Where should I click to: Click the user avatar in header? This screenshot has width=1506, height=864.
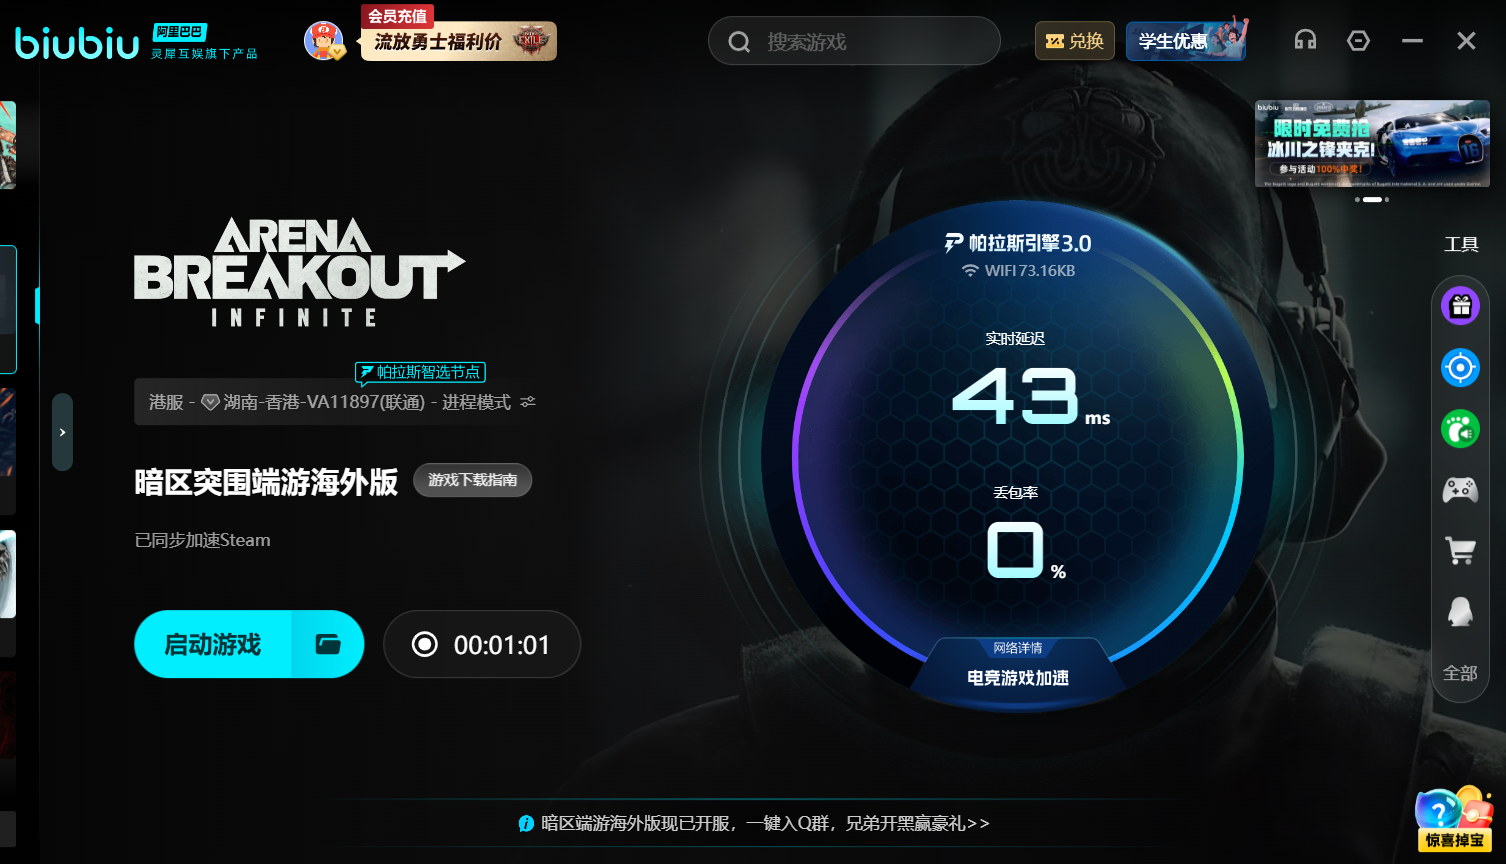(x=323, y=41)
